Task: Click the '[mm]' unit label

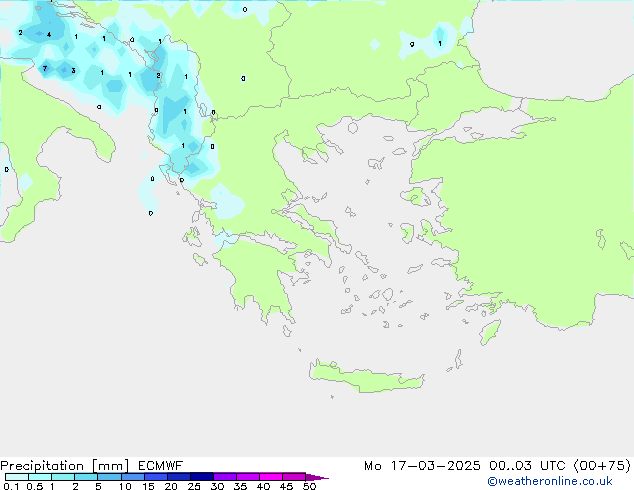Action: click(110, 466)
